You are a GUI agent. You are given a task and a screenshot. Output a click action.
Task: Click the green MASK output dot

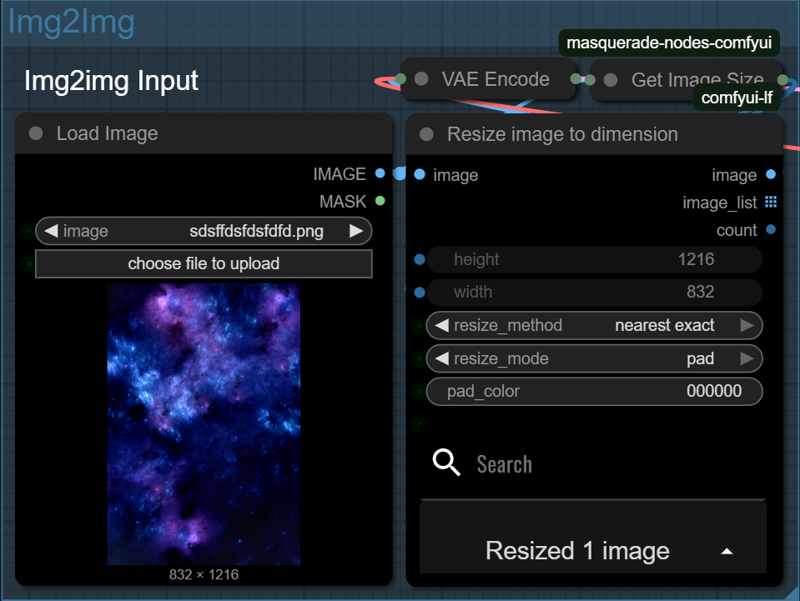tap(380, 201)
